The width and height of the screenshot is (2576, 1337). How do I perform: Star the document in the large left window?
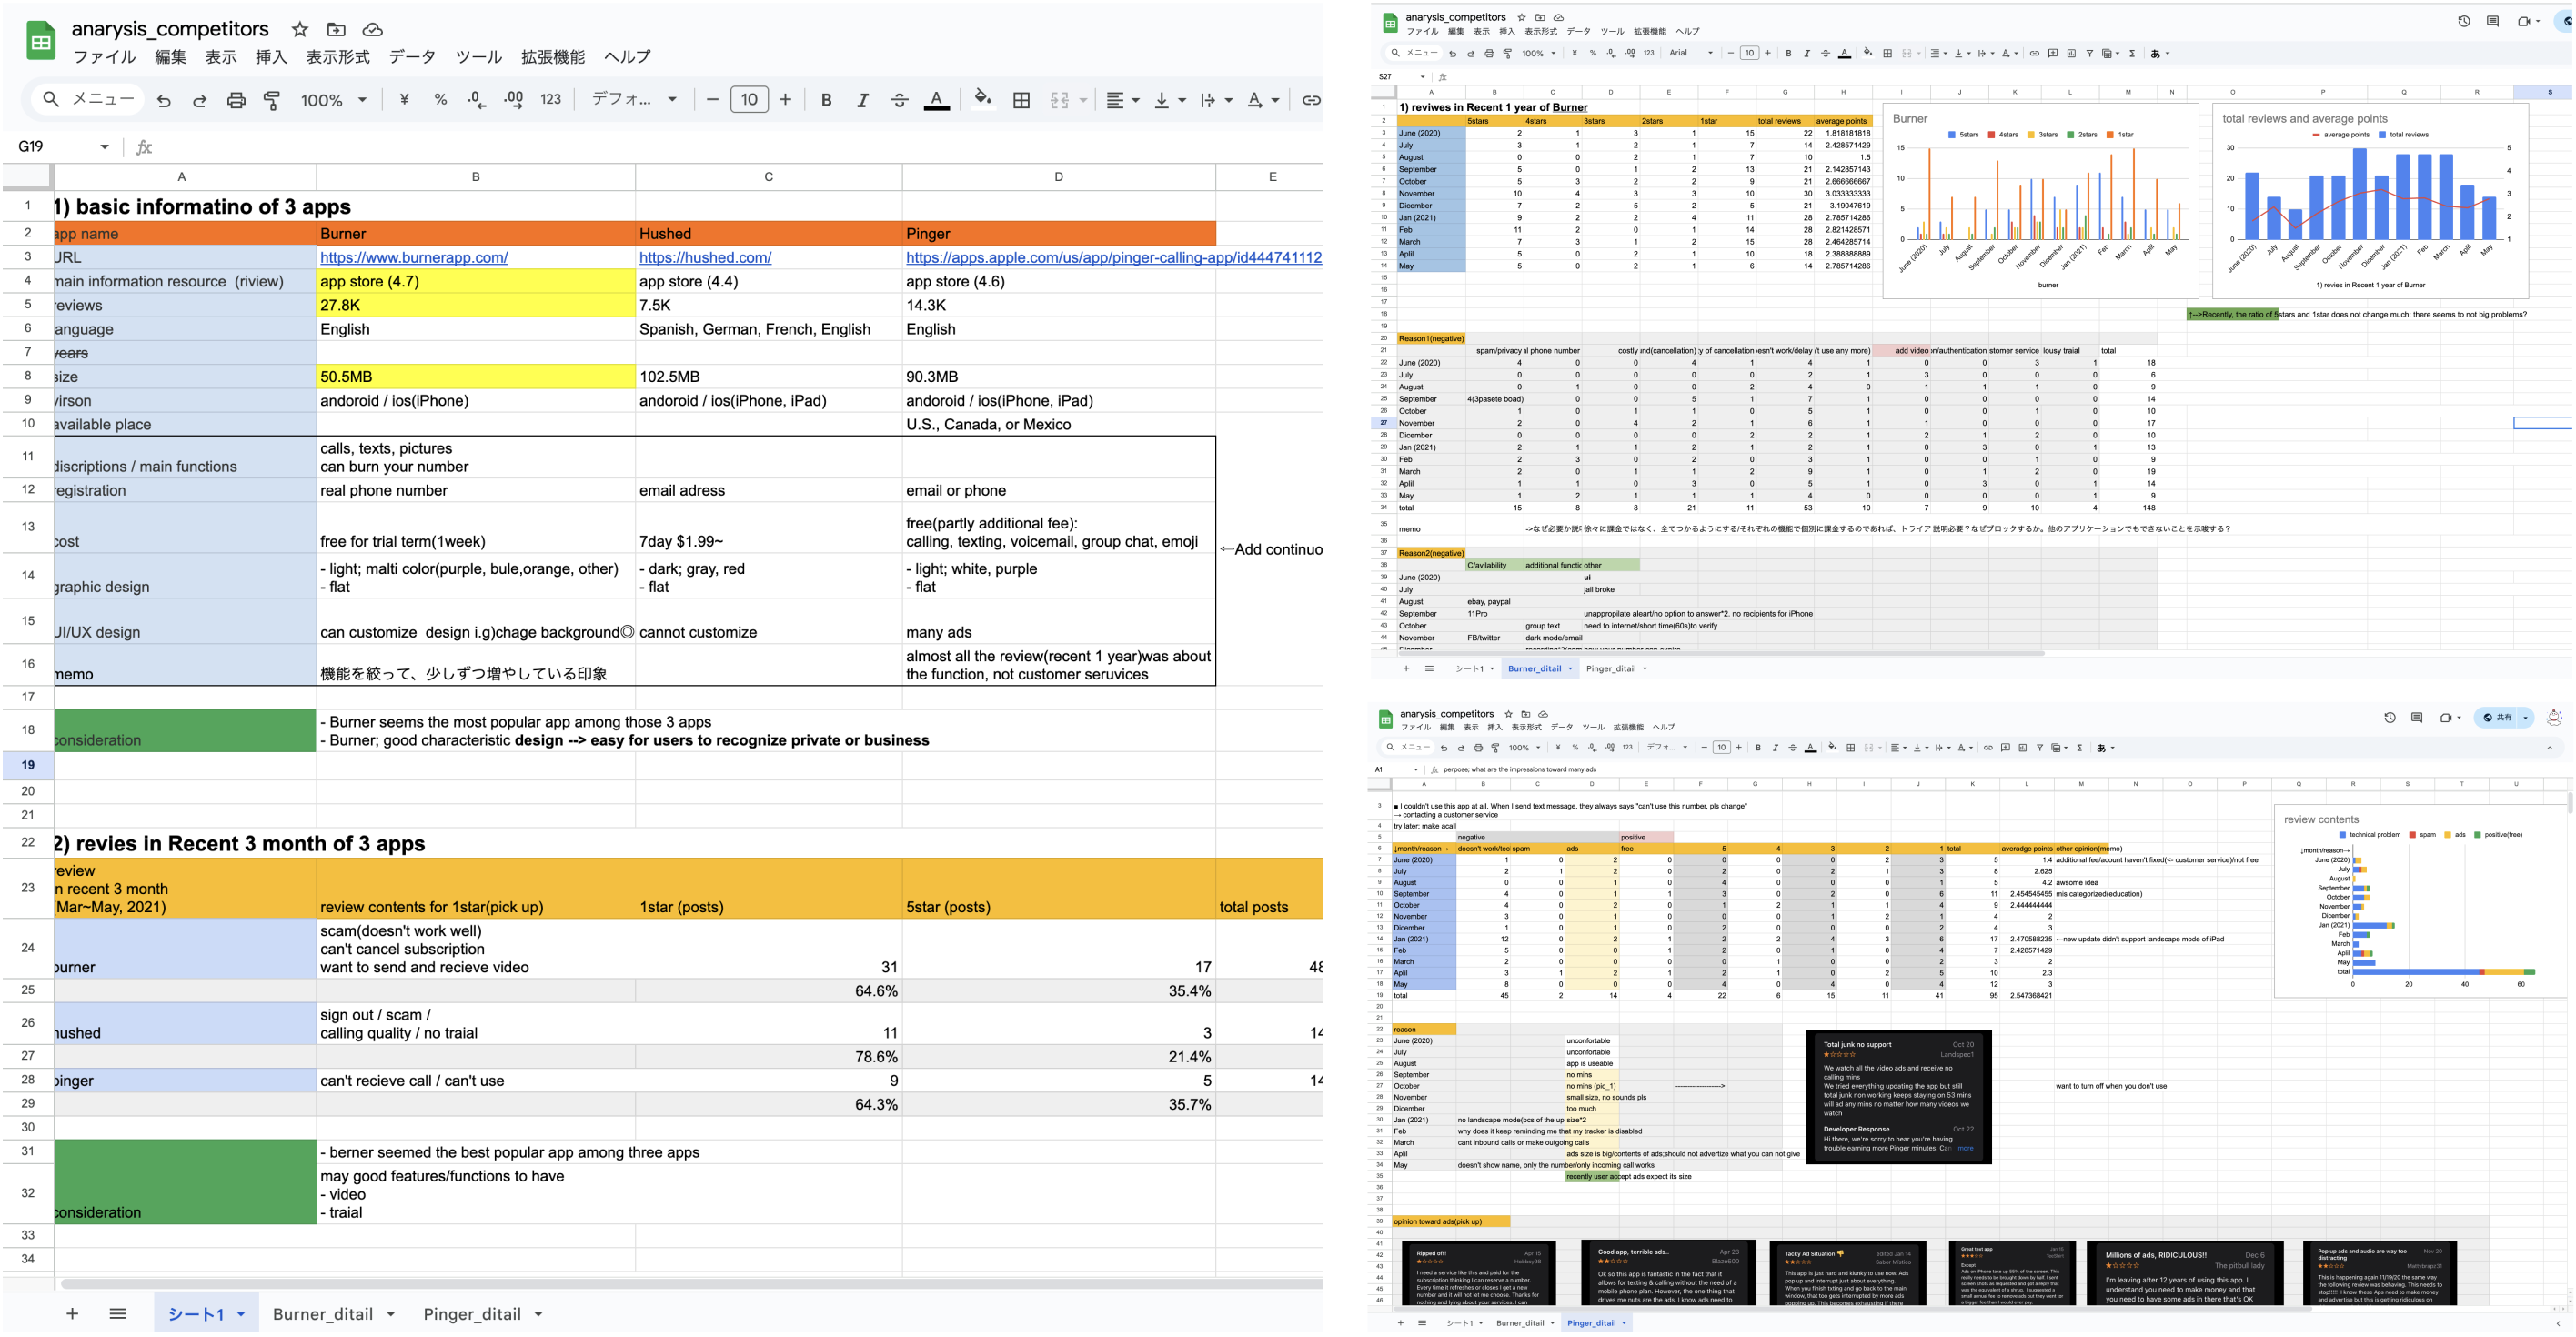click(300, 30)
